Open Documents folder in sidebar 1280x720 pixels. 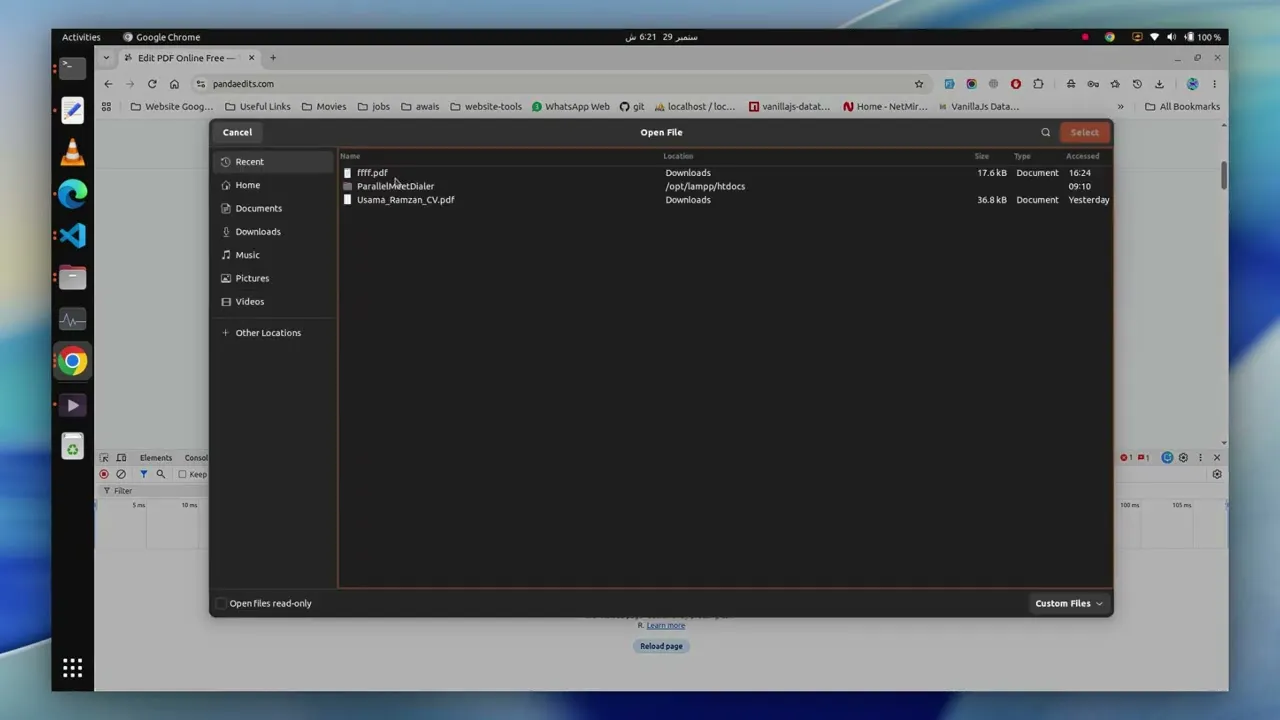[273, 208]
